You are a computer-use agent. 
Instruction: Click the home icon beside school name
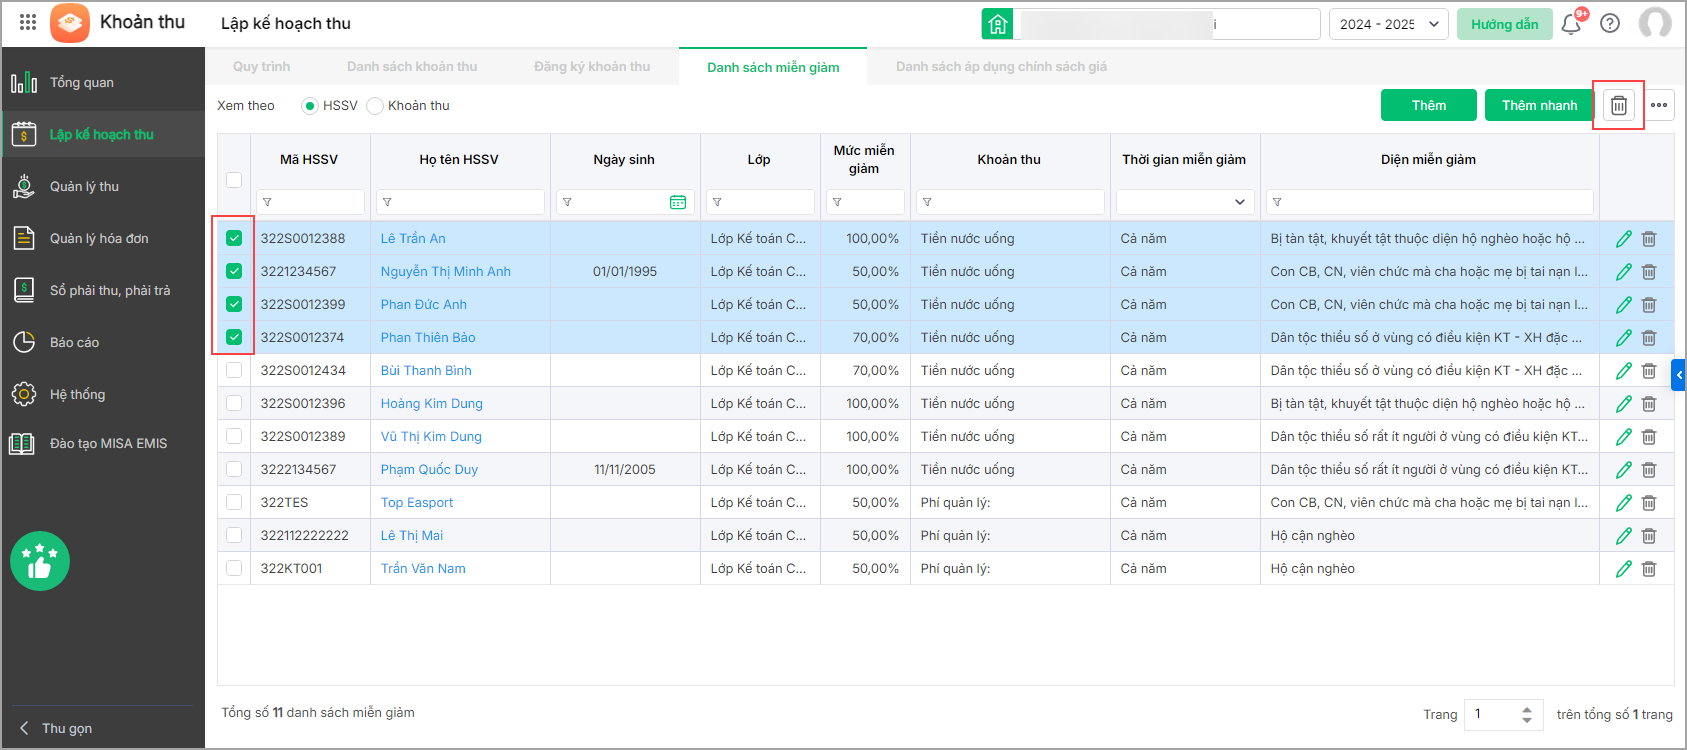point(997,24)
